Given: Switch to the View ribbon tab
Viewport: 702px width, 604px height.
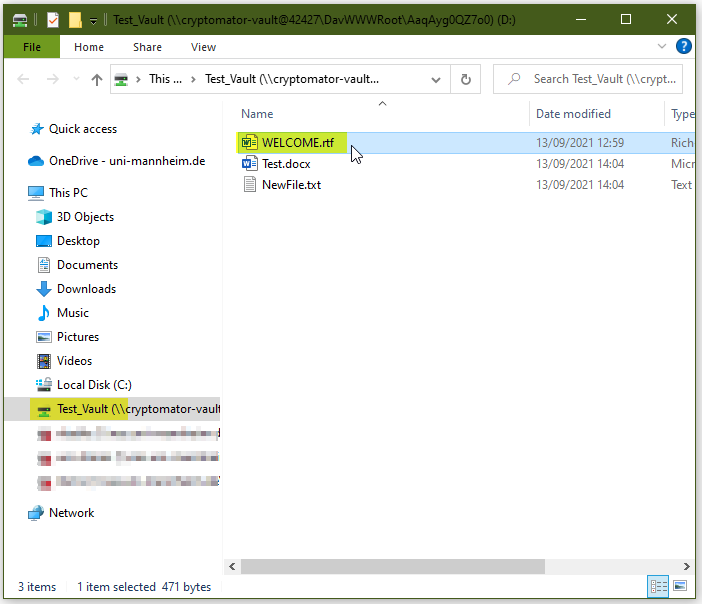Looking at the screenshot, I should click(203, 47).
